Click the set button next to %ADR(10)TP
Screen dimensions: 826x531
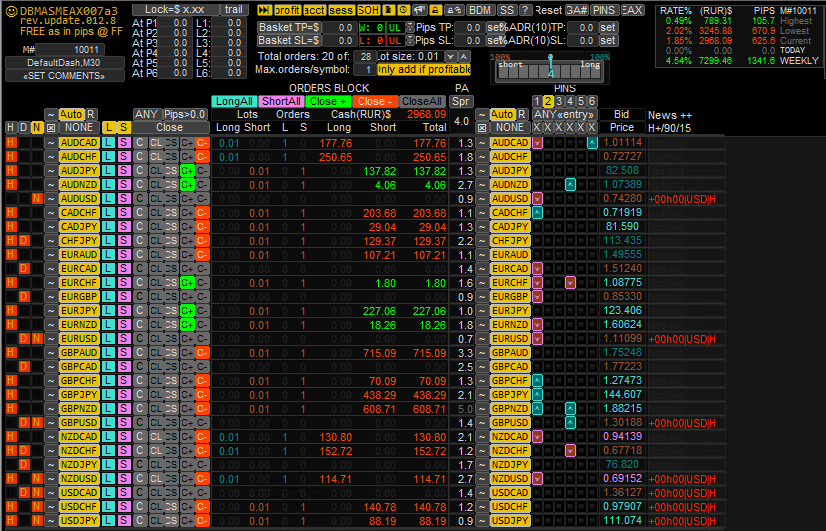[608, 27]
